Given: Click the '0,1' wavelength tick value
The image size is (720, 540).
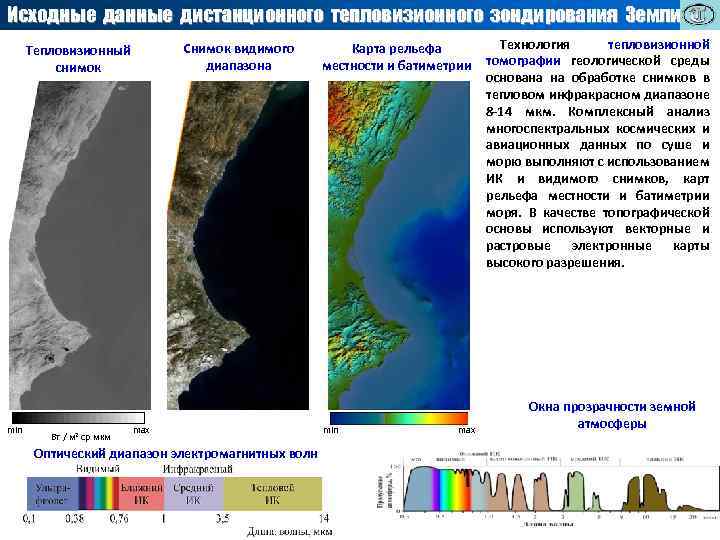Looking at the screenshot, I should [28, 519].
